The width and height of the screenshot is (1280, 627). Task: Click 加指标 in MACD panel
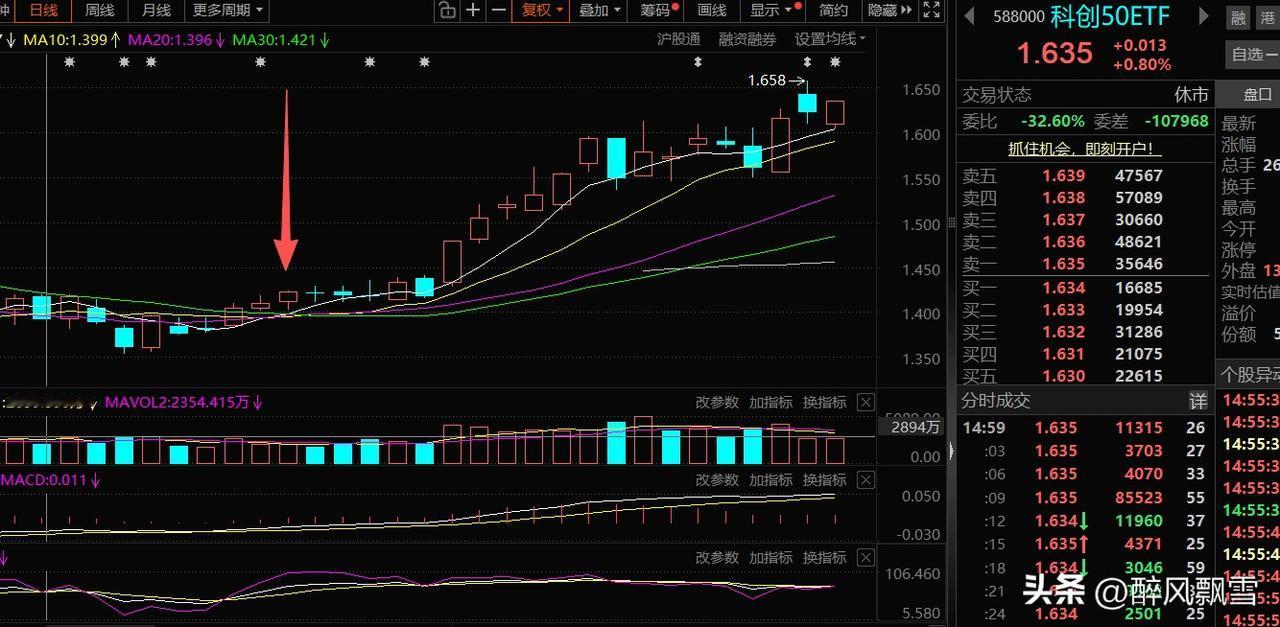771,480
